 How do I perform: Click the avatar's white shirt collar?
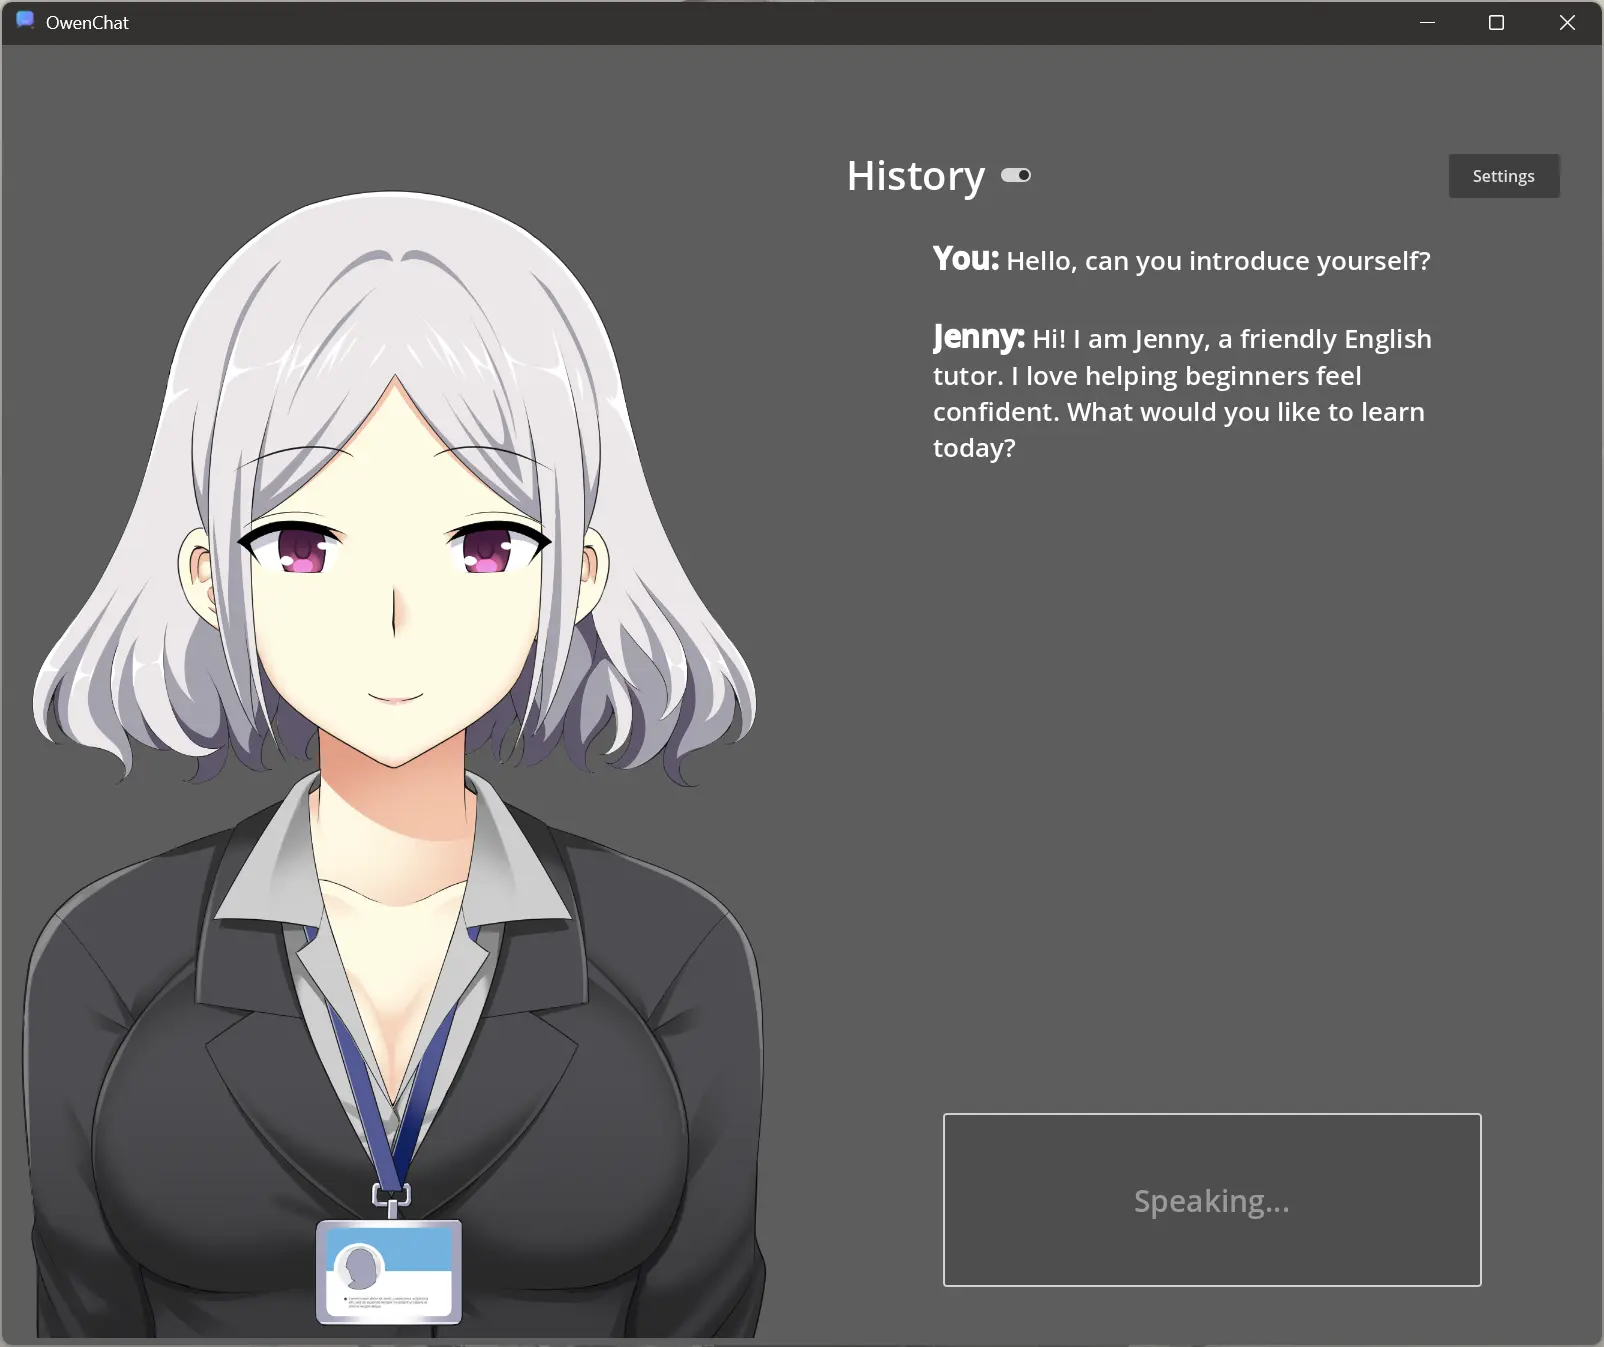pos(260,870)
